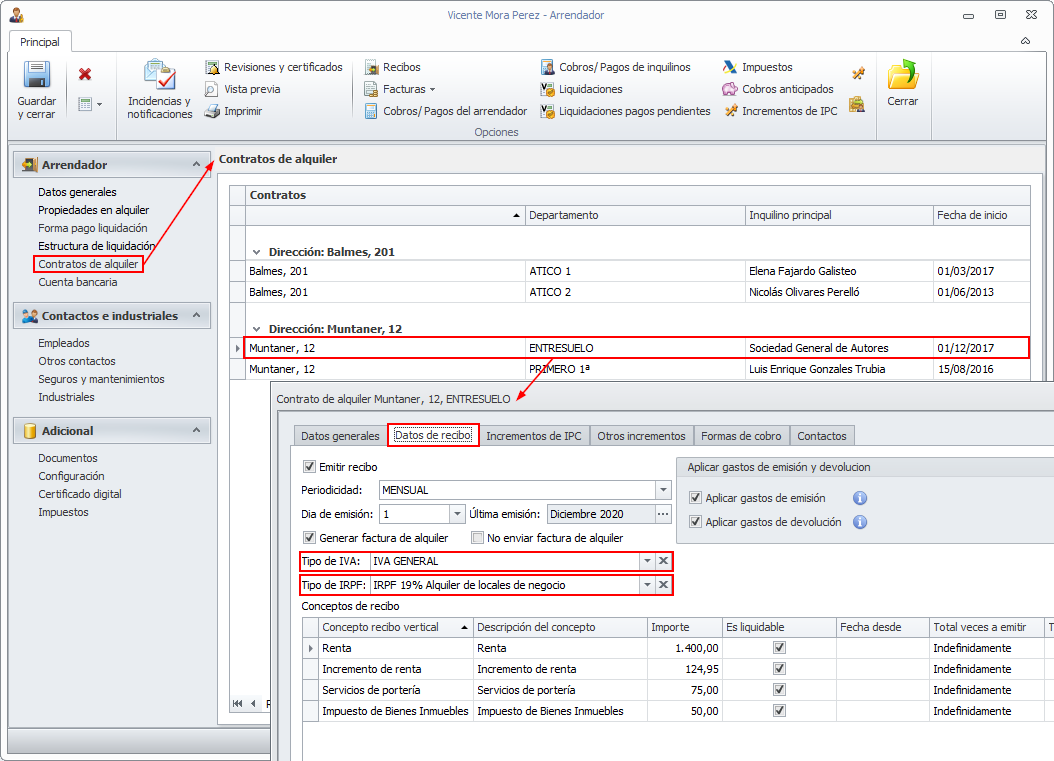Open Incidencias y notificaciones
Image resolution: width=1054 pixels, height=761 pixels.
pos(159,77)
